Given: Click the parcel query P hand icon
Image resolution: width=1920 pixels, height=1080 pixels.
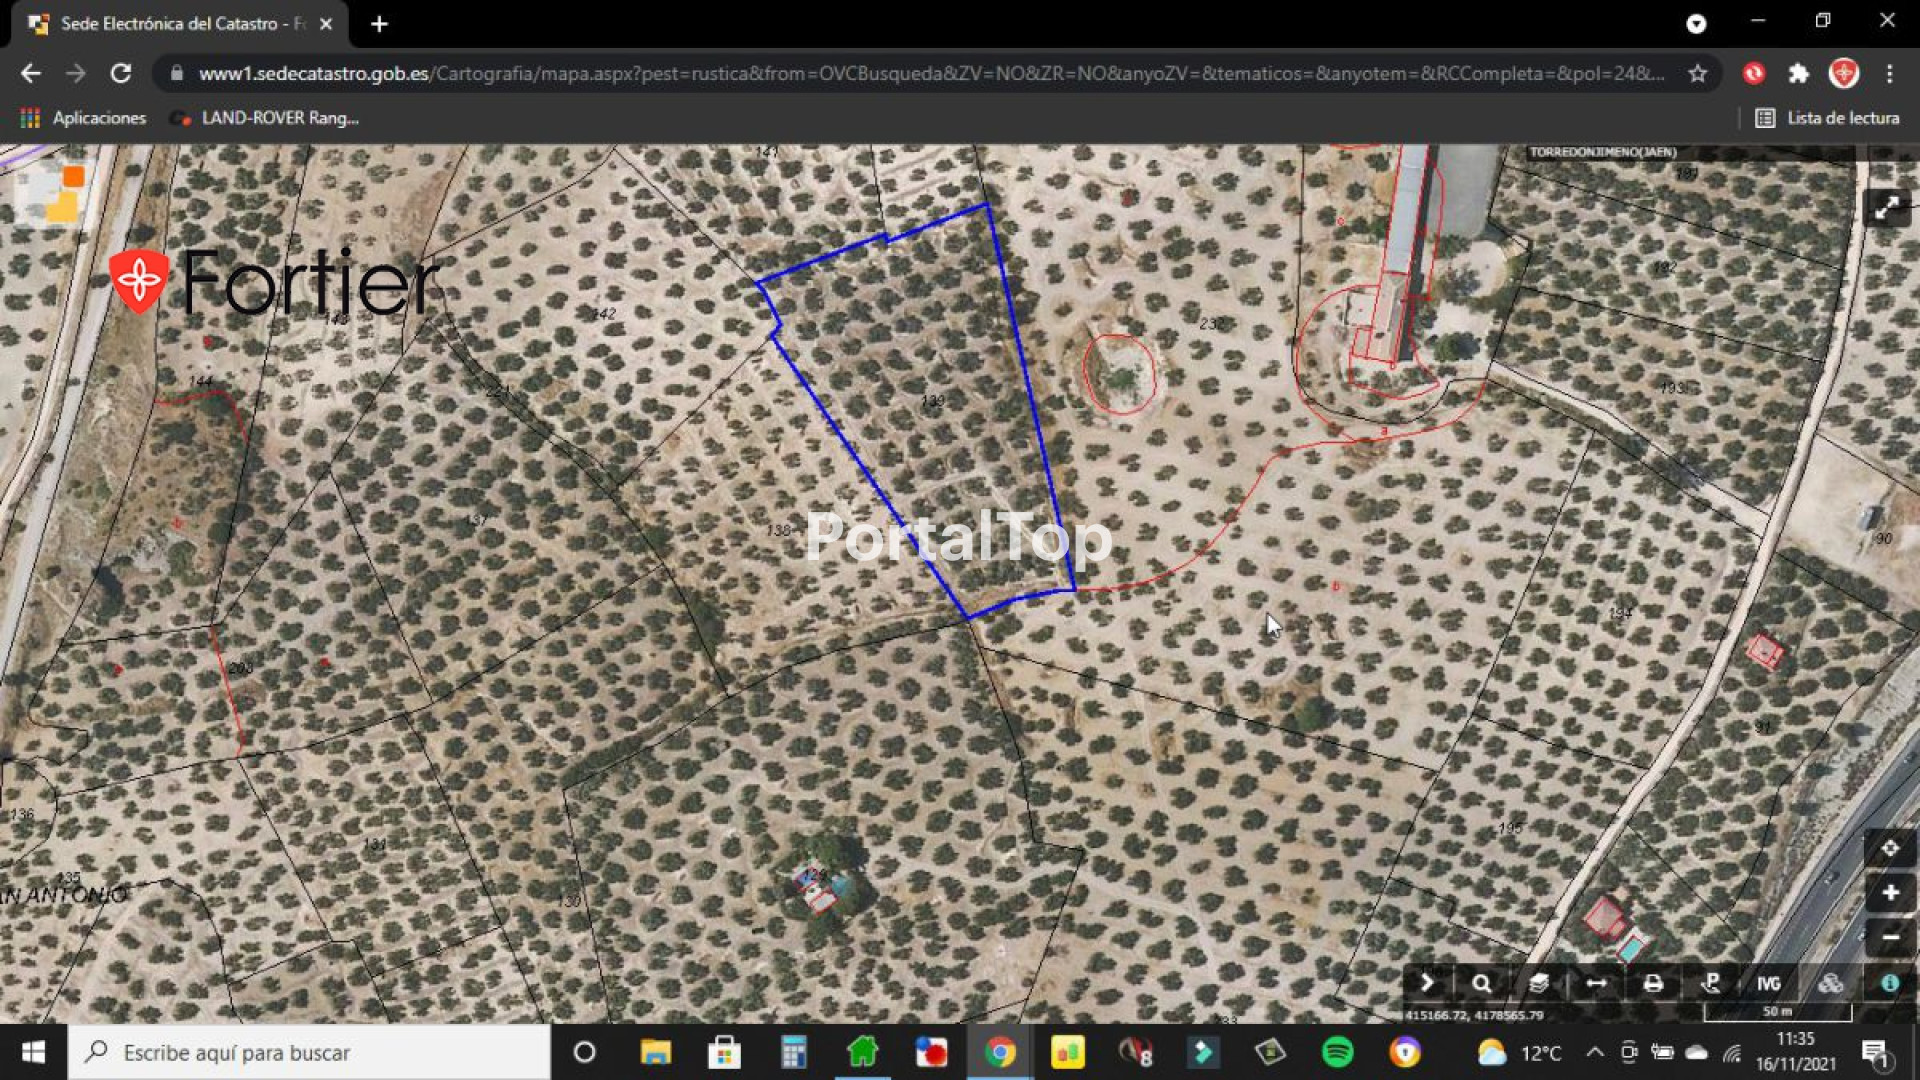Looking at the screenshot, I should [x=1711, y=984].
